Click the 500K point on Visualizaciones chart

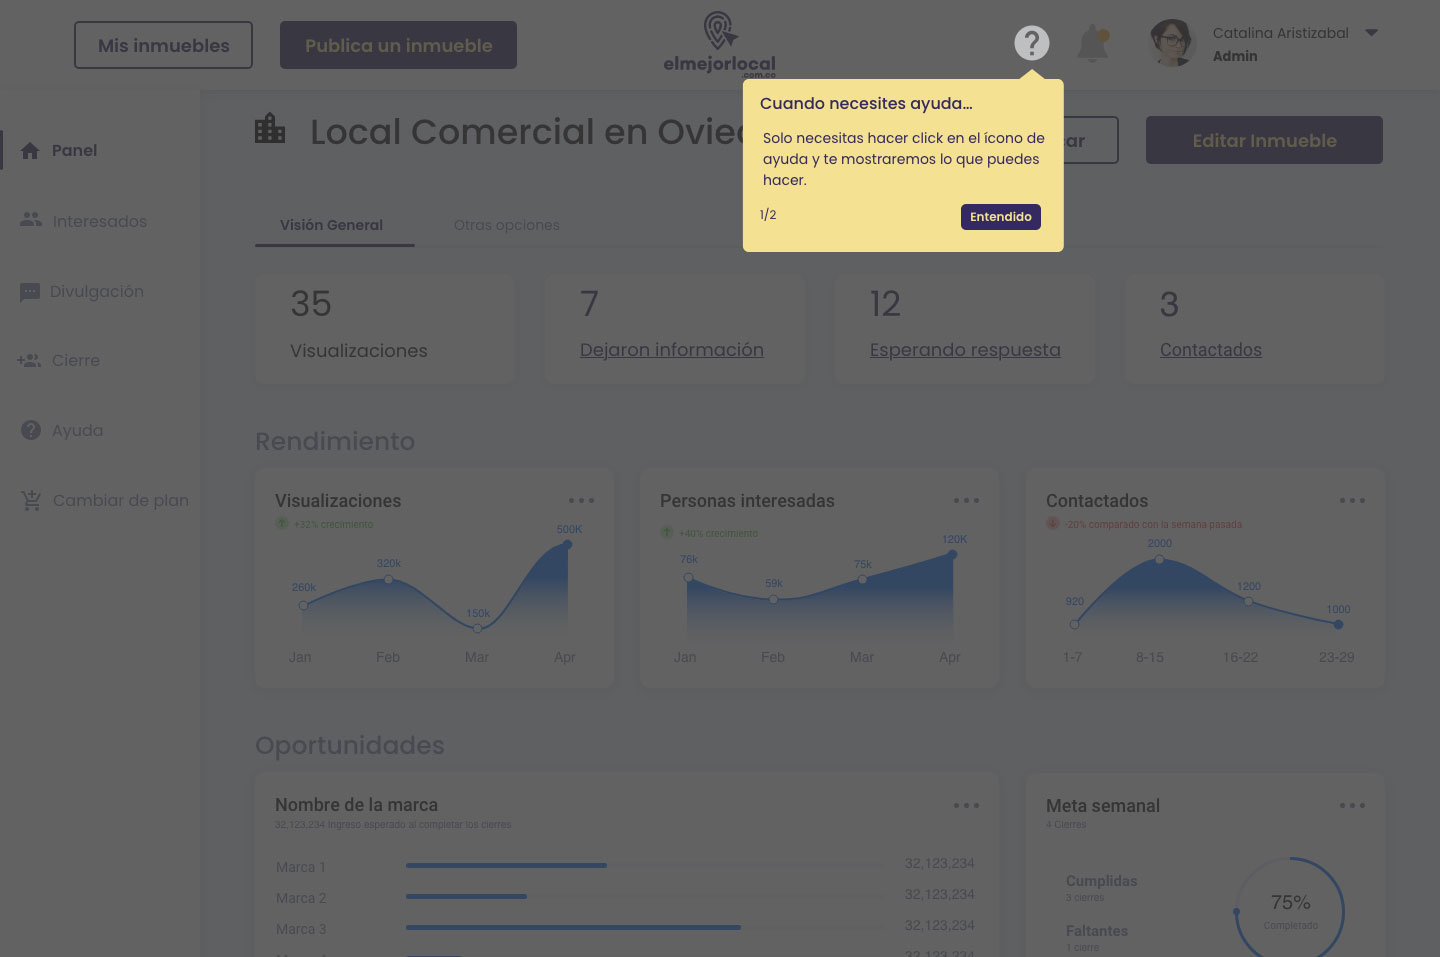[x=568, y=544]
